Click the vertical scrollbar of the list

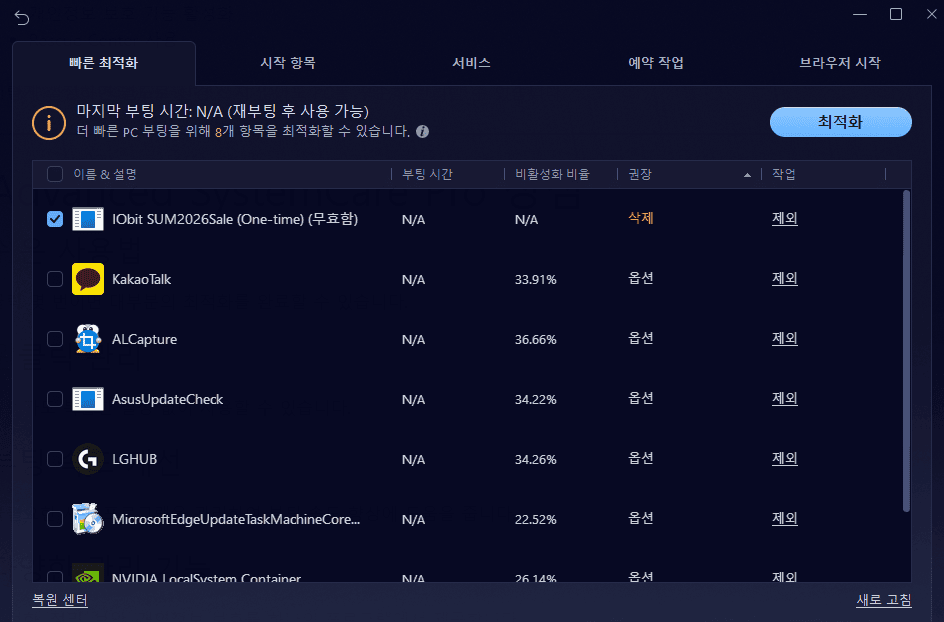point(906,351)
